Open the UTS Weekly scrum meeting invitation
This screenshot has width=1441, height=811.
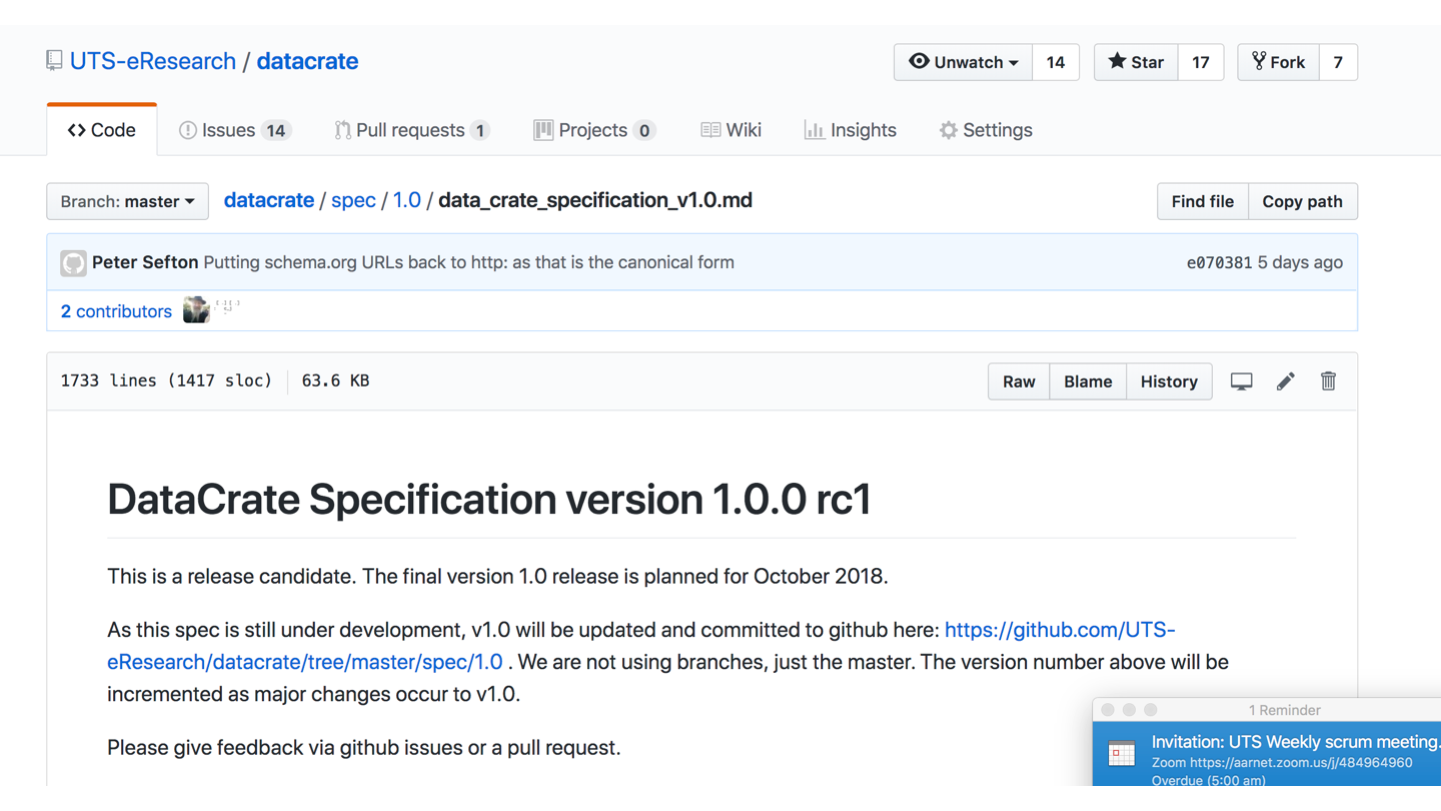pos(1296,742)
